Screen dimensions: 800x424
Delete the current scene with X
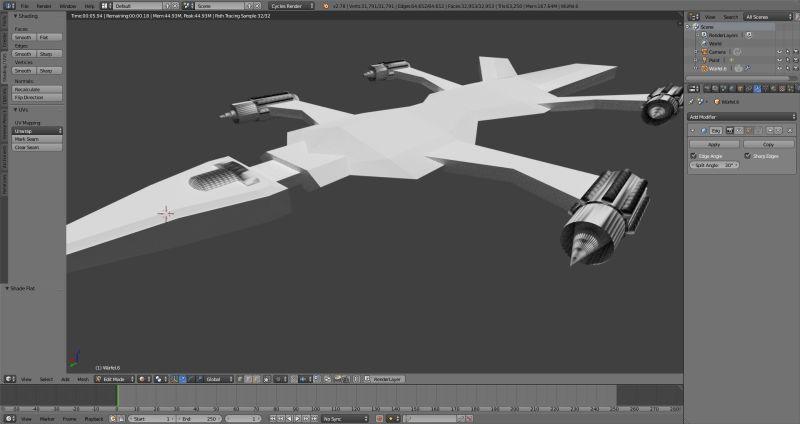click(258, 6)
